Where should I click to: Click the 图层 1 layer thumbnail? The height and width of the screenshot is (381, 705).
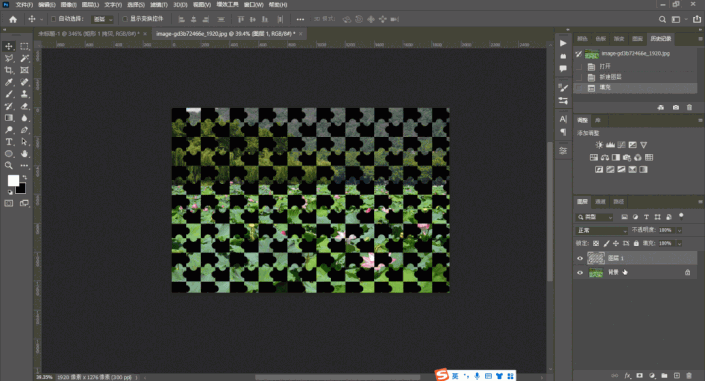(596, 258)
